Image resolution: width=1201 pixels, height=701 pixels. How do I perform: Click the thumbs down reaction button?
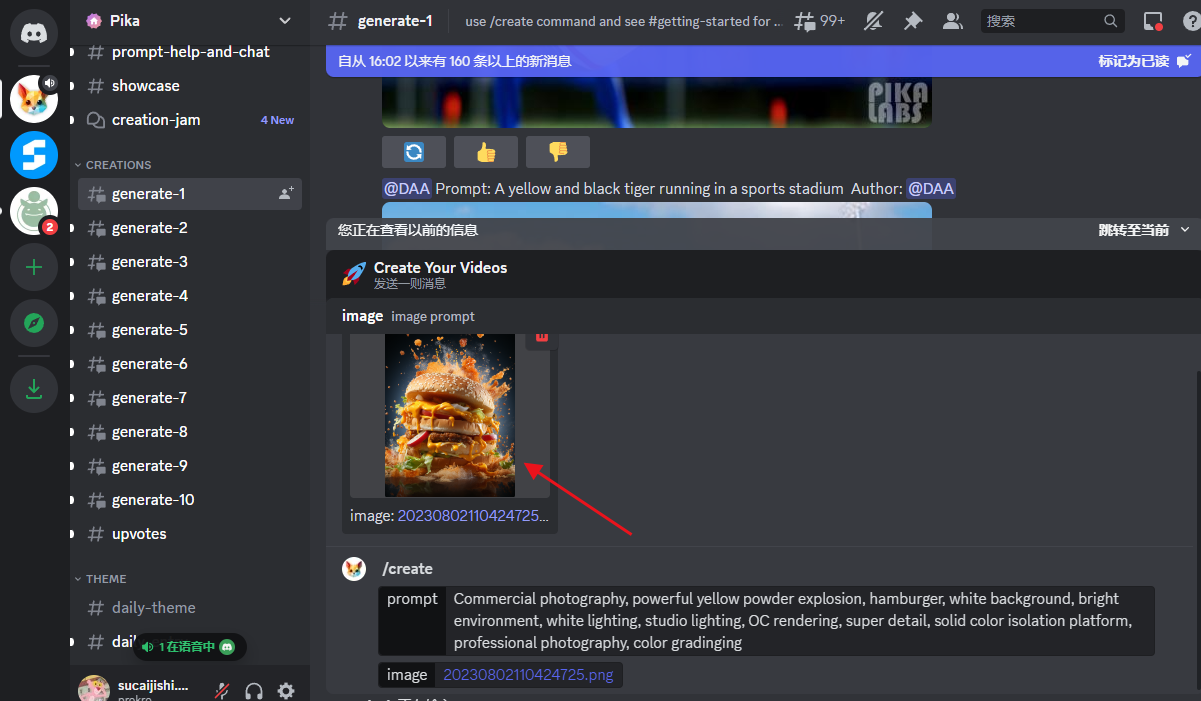click(558, 152)
